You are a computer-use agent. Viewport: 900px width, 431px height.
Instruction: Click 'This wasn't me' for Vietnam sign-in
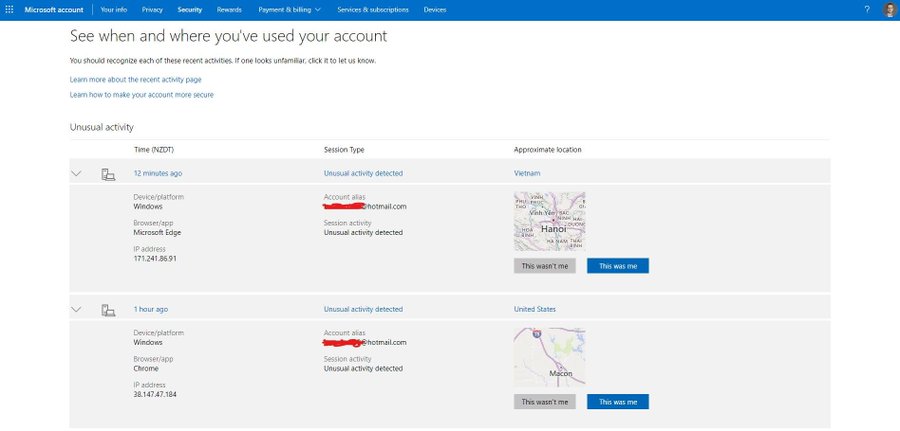click(x=545, y=266)
